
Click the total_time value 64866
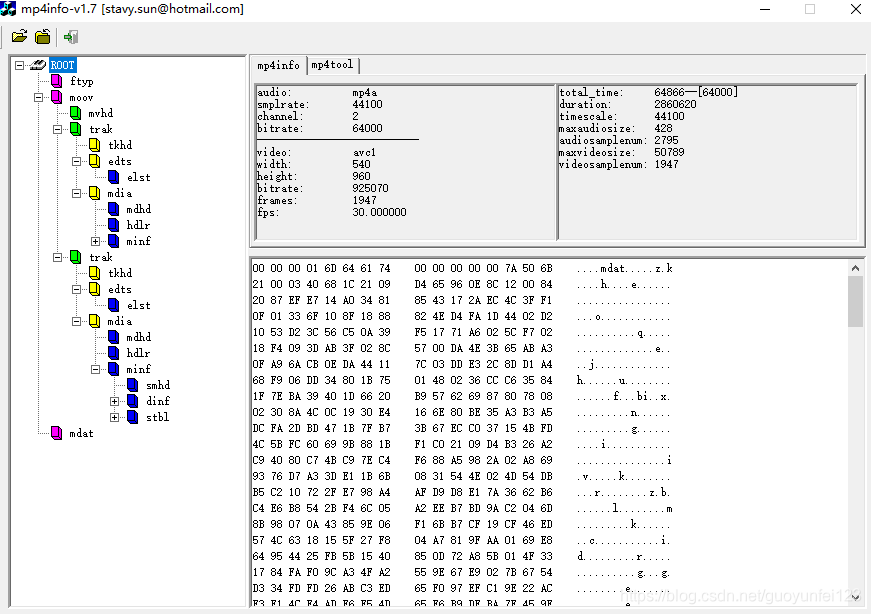[669, 92]
